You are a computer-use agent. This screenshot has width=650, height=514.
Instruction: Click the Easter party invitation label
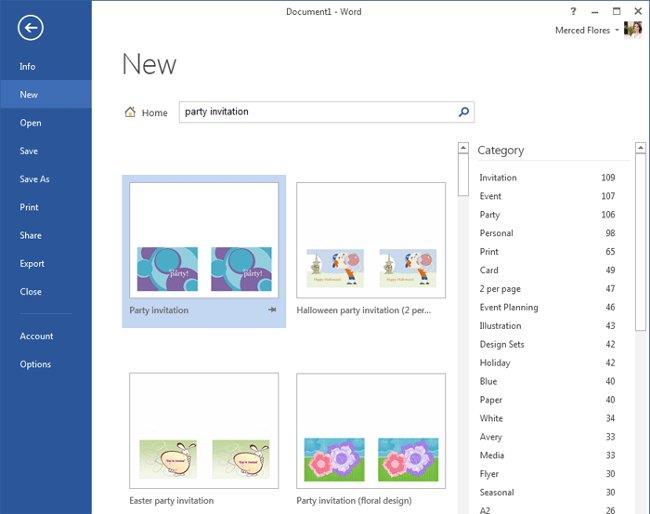point(171,501)
